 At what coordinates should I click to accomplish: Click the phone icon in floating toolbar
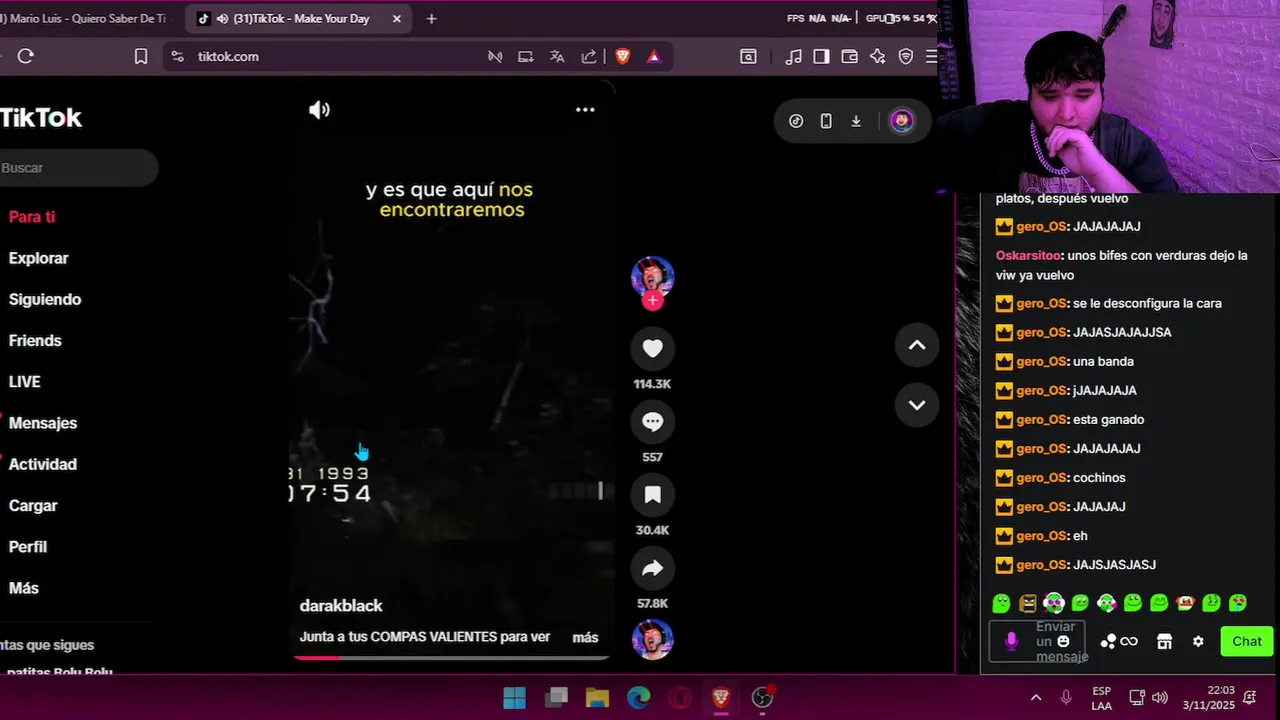[826, 121]
